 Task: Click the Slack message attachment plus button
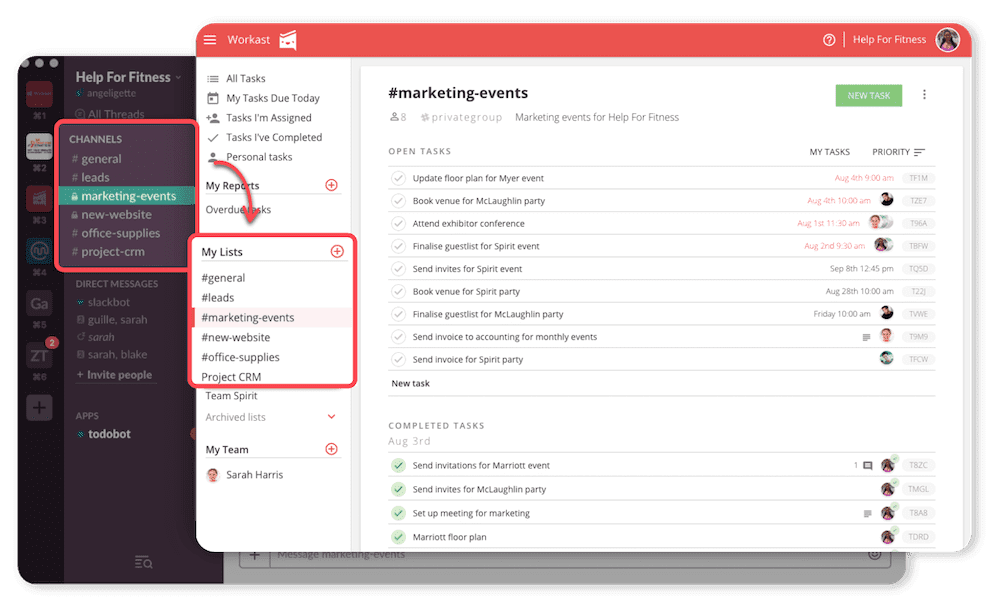tap(254, 556)
